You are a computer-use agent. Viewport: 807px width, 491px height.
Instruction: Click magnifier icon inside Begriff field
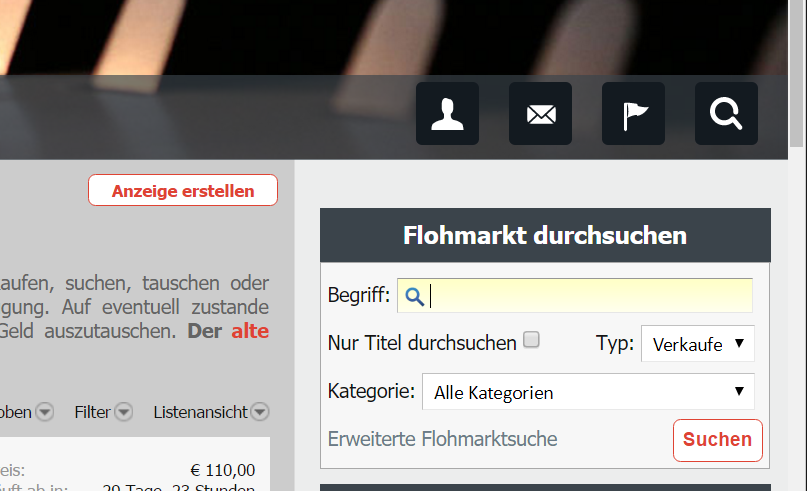point(415,296)
